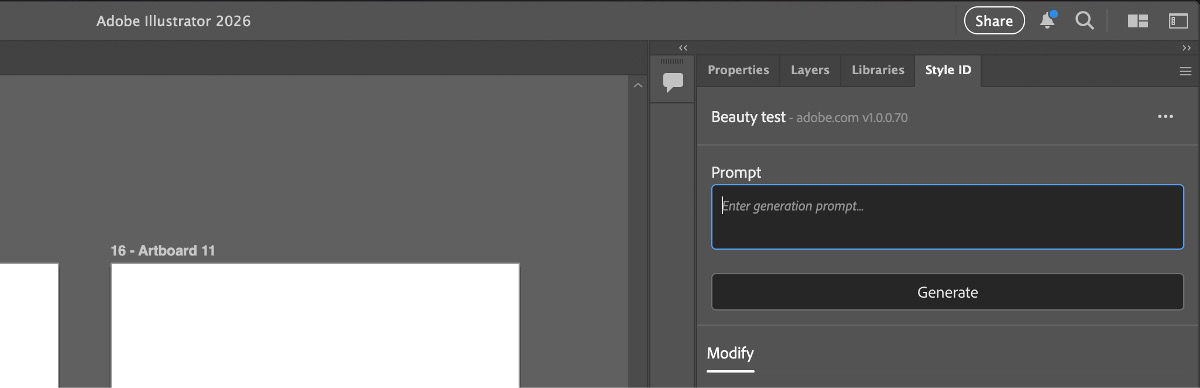The image size is (1200, 388).
Task: Open the panel hamburger menu
Action: 1185,71
